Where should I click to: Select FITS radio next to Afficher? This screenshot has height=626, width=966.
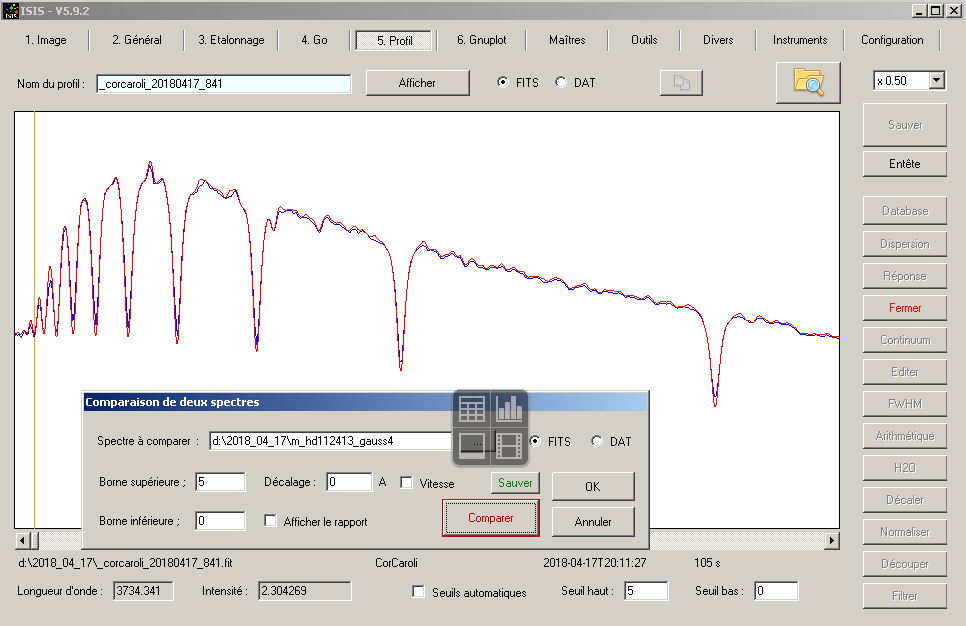(503, 82)
